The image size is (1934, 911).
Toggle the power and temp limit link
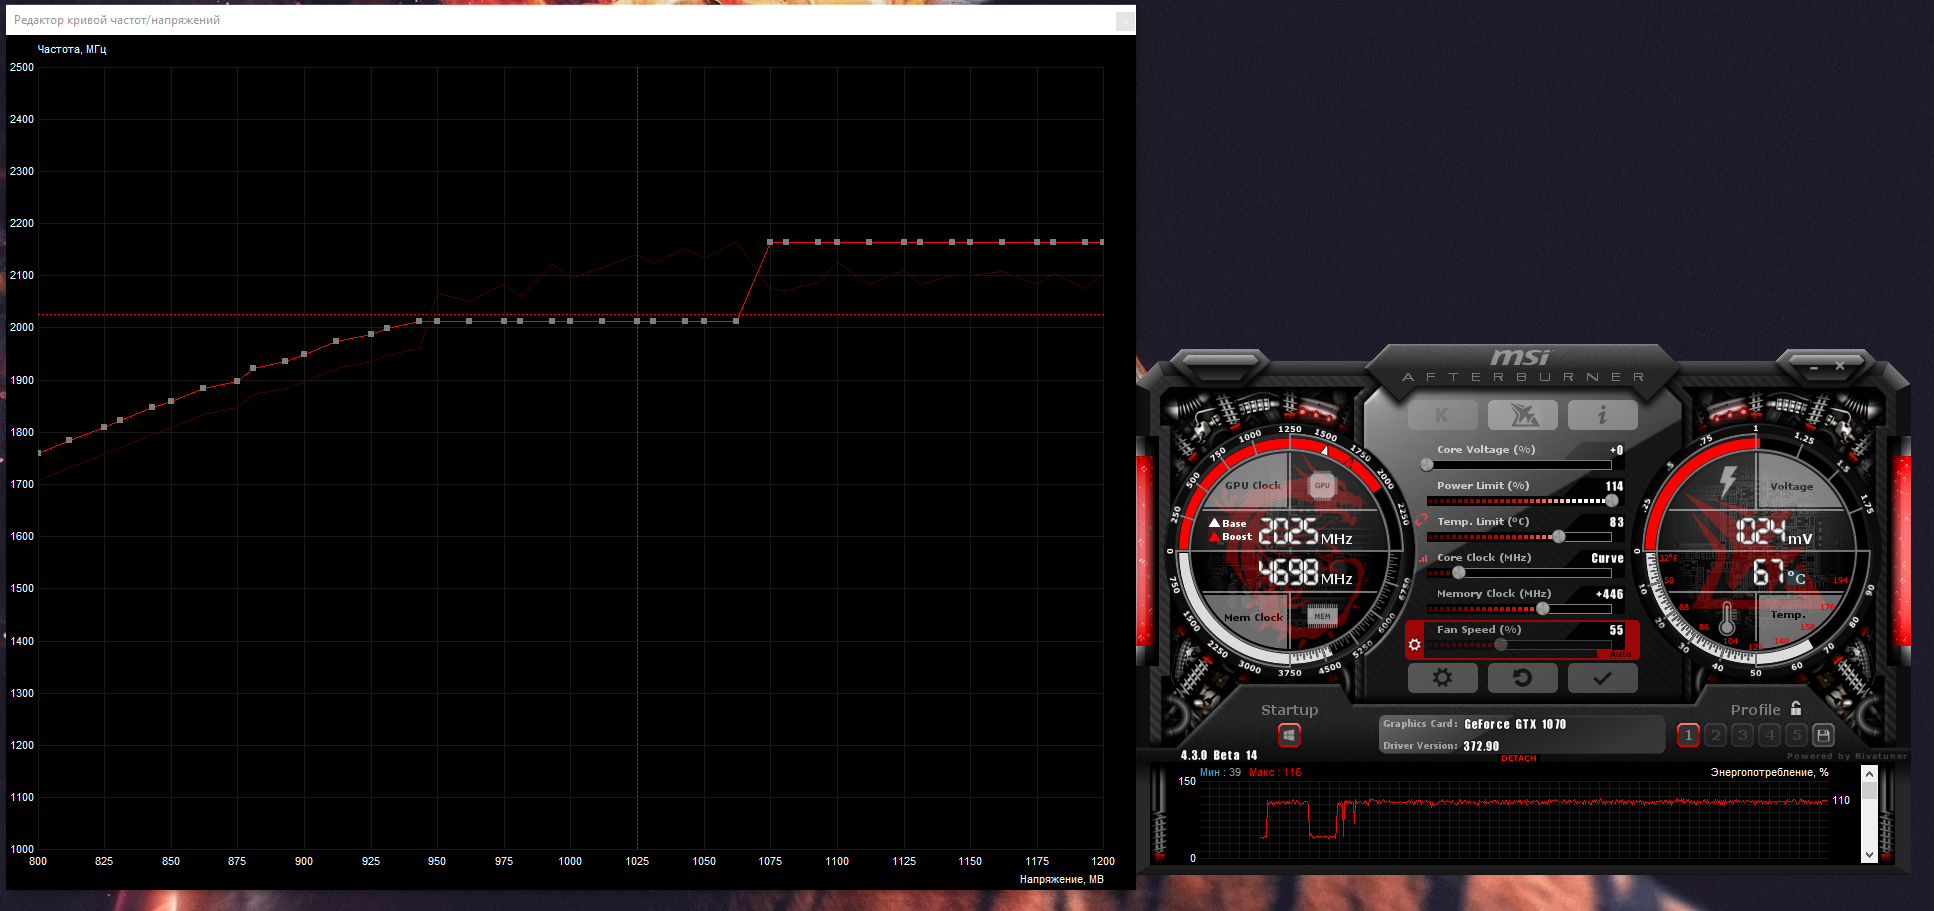coord(1421,519)
